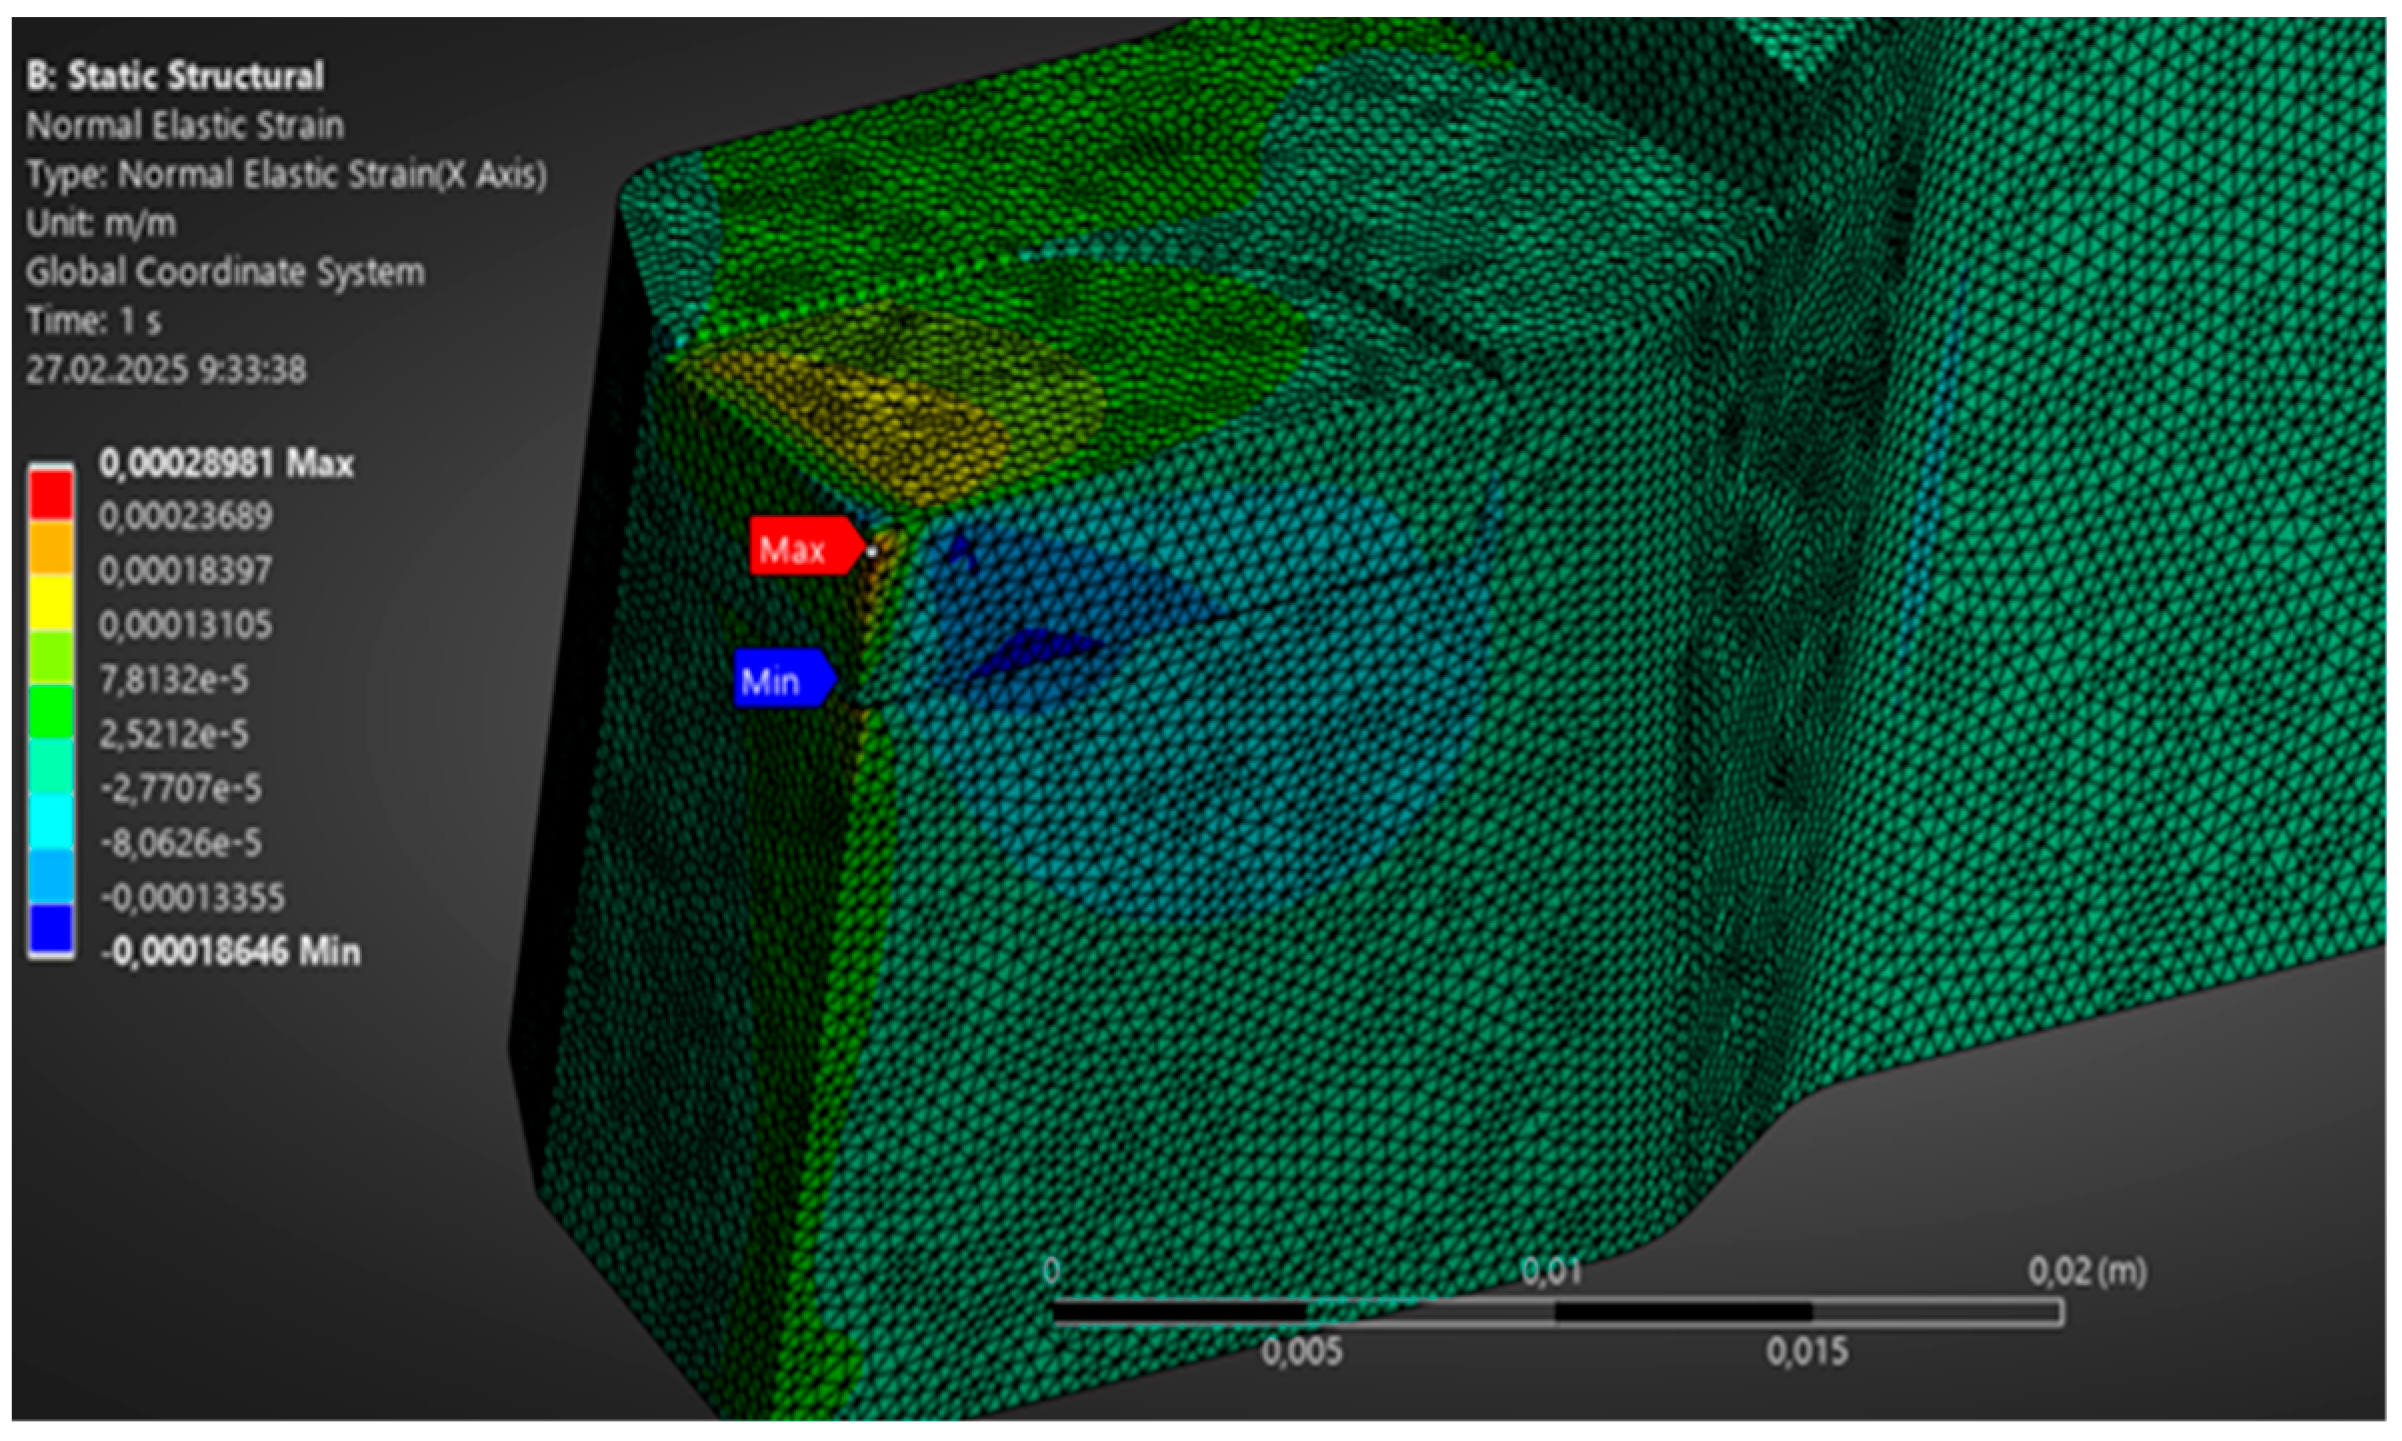The image size is (2402, 1441).
Task: Select the yellow legend color band
Action: (50, 602)
